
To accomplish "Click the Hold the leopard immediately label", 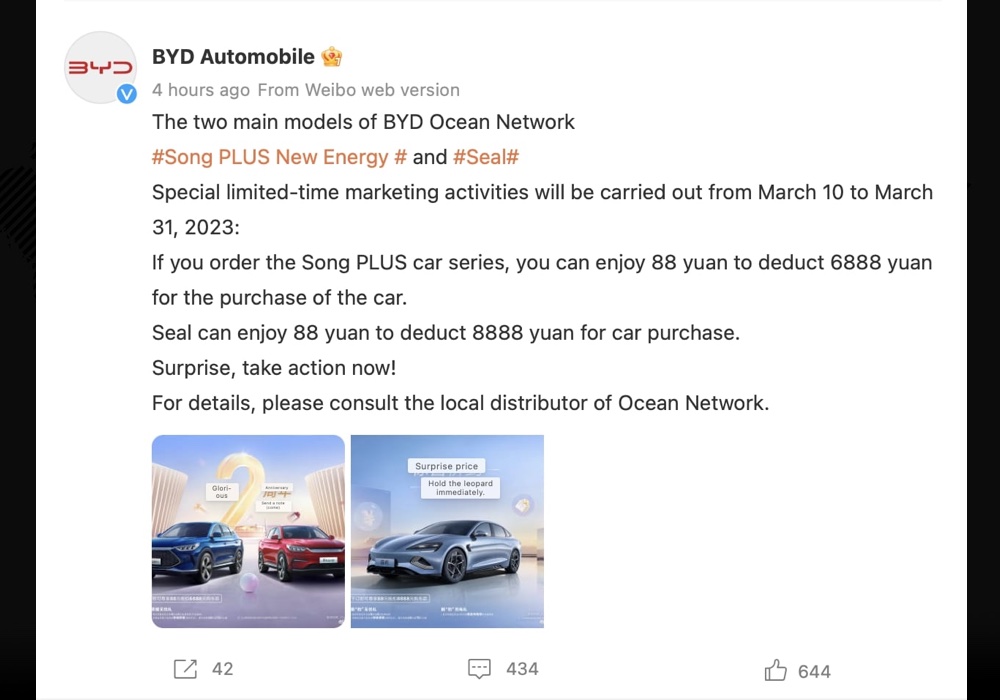I will click(460, 488).
